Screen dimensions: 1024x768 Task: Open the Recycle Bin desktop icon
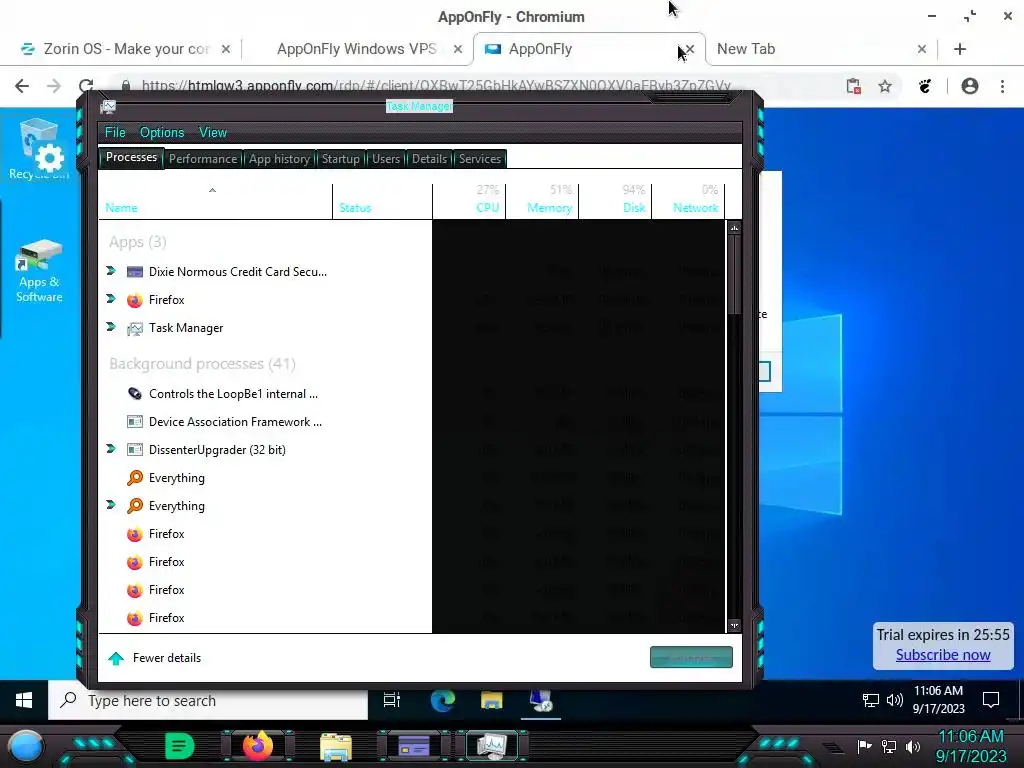click(x=39, y=150)
